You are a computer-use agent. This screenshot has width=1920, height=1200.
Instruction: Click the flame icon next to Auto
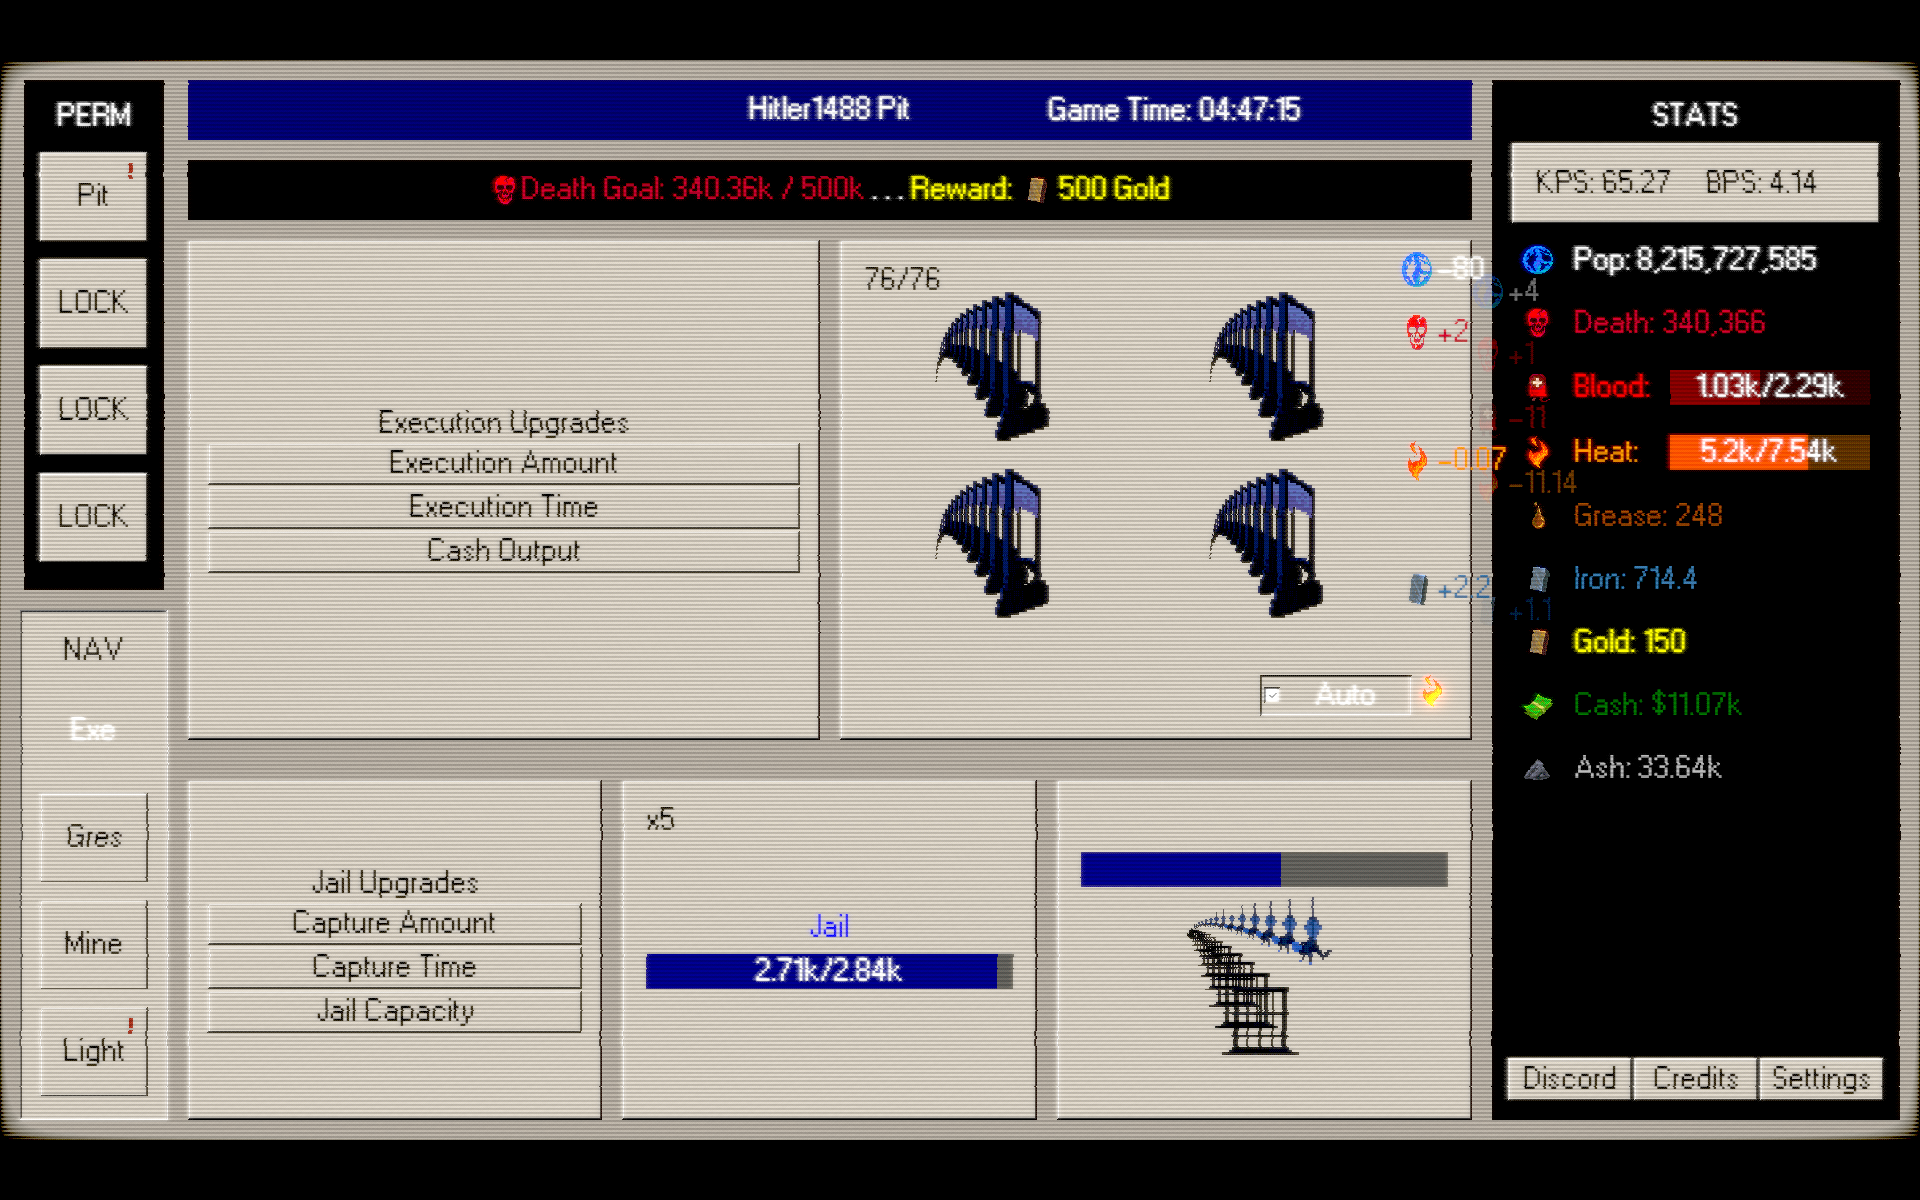pyautogui.click(x=1432, y=691)
